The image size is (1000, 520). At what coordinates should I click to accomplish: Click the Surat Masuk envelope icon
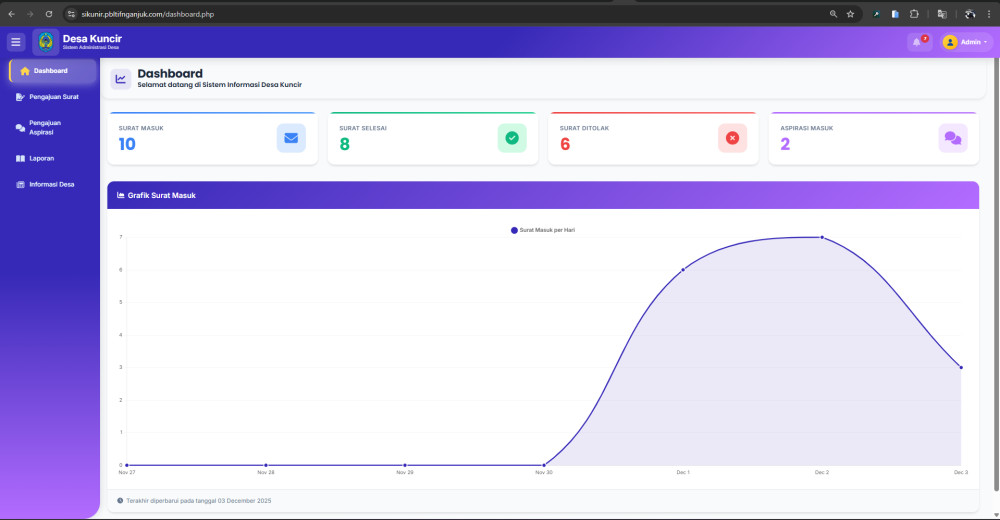click(291, 138)
